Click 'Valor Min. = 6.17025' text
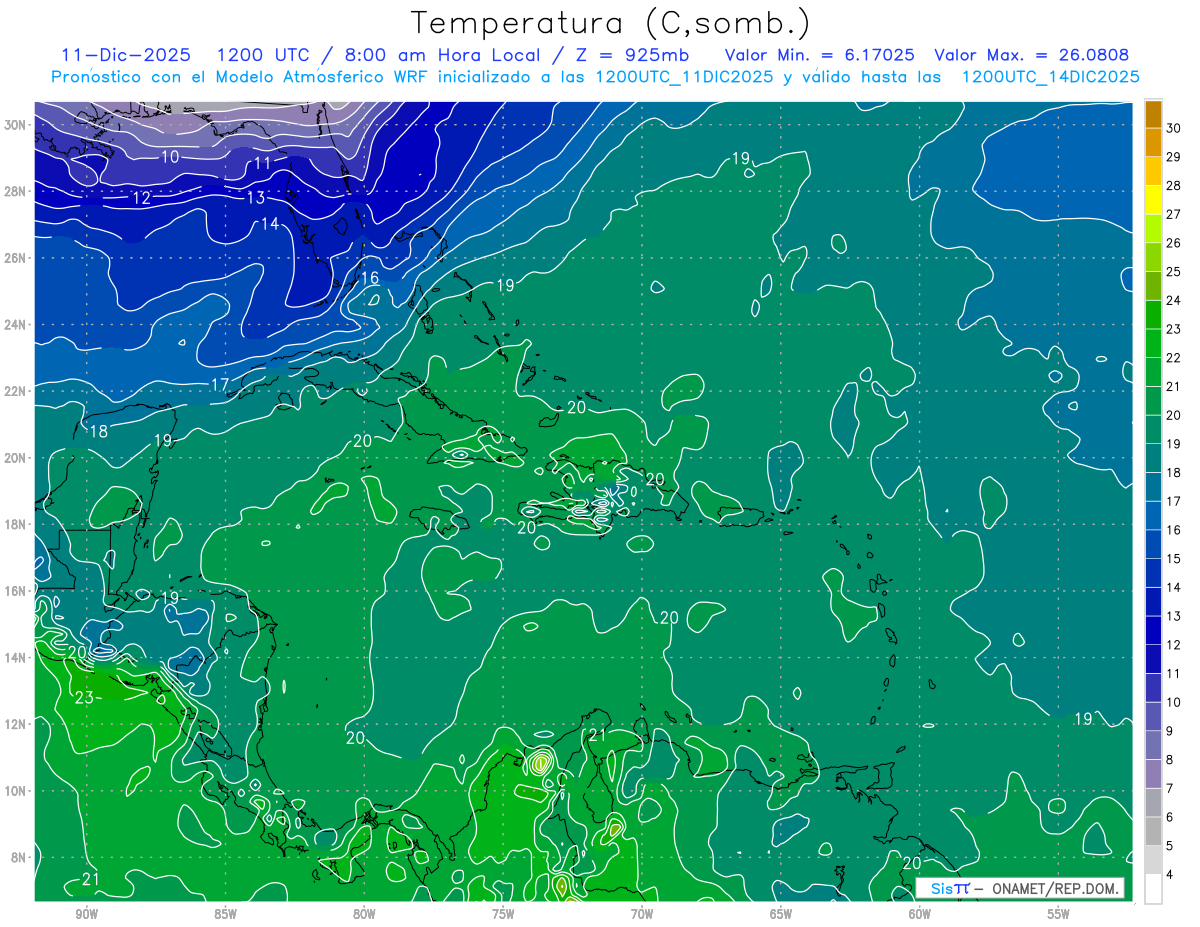 pos(819,55)
